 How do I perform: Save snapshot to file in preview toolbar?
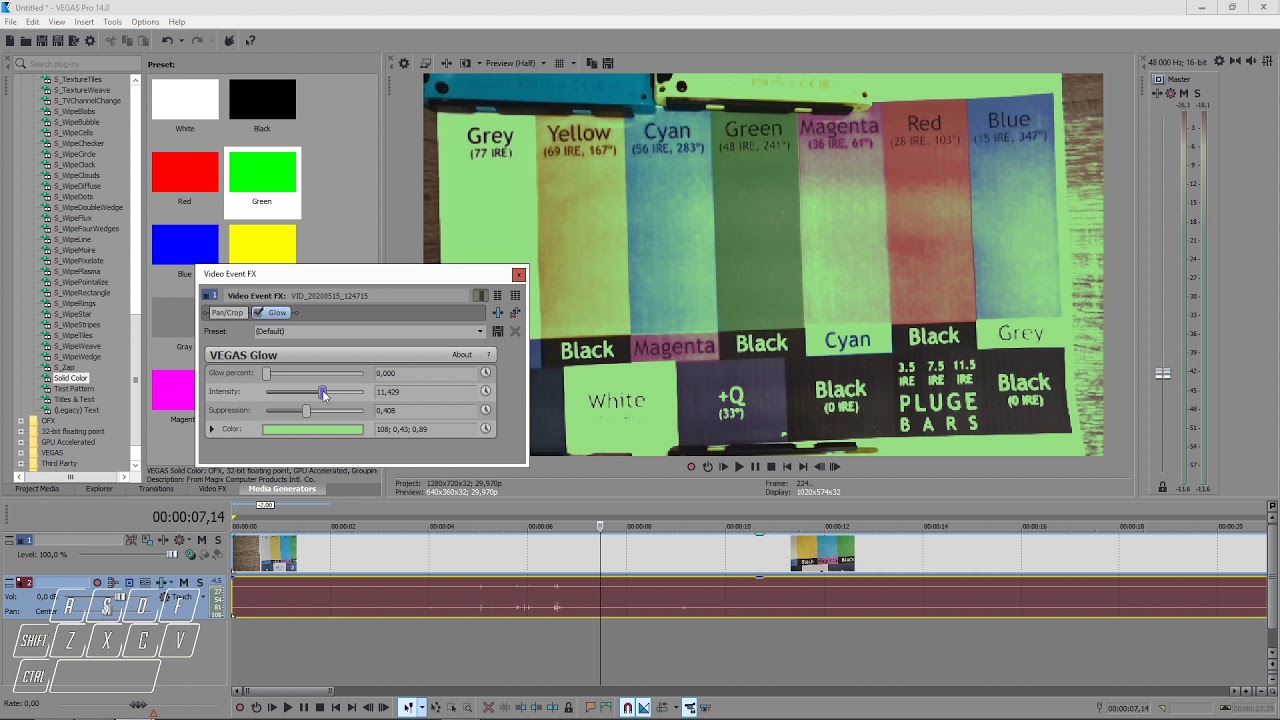[607, 63]
